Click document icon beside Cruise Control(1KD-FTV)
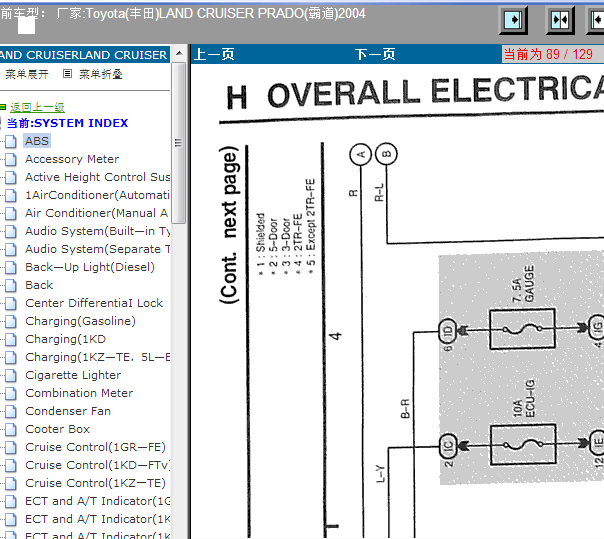Viewport: 604px width, 539px height. coord(11,465)
